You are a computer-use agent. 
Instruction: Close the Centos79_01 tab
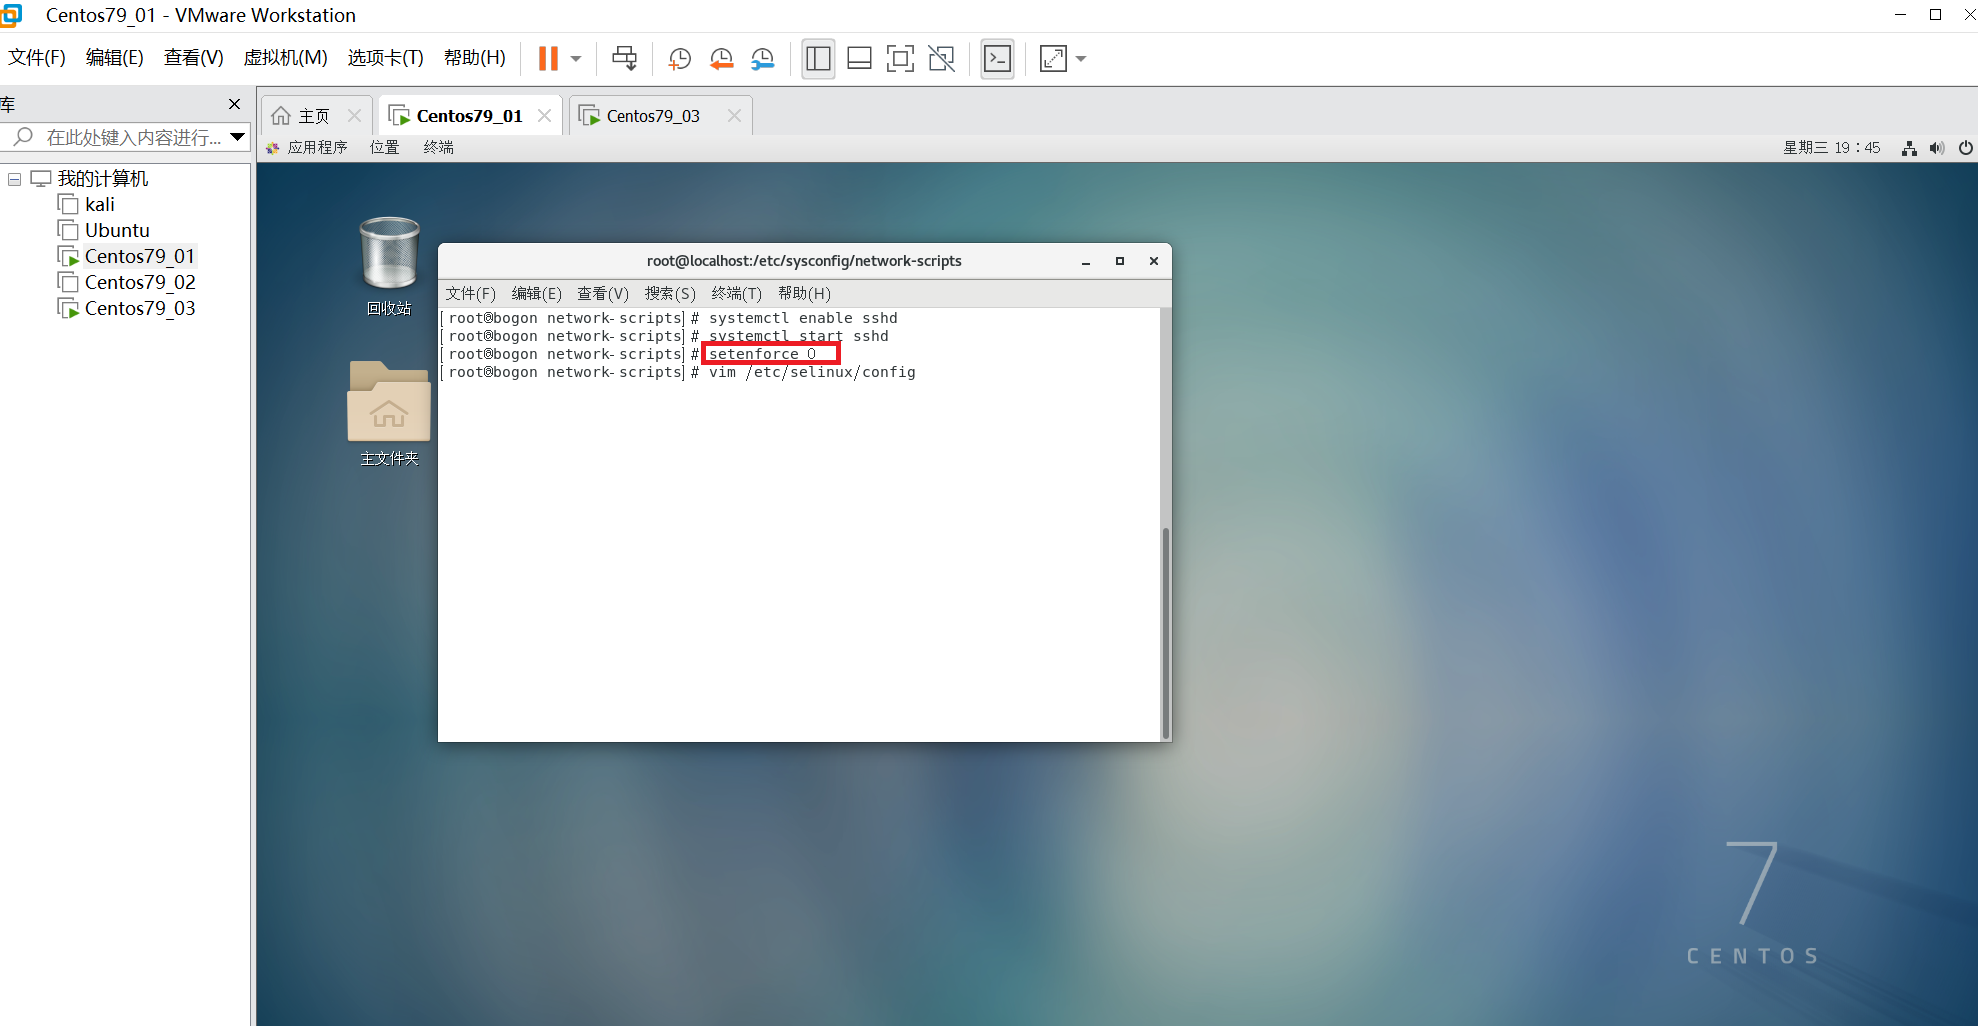tap(544, 116)
